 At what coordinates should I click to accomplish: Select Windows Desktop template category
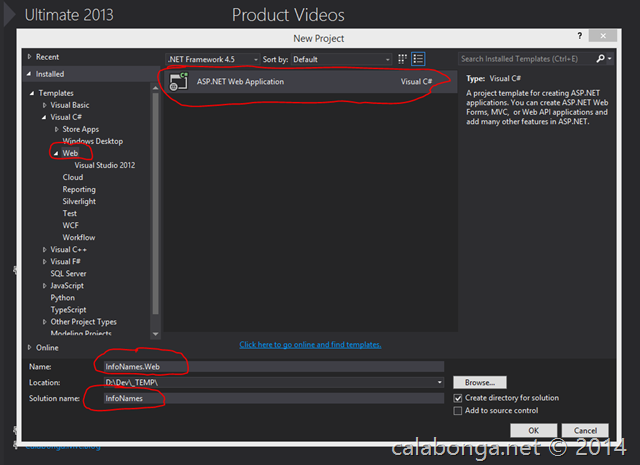click(93, 141)
